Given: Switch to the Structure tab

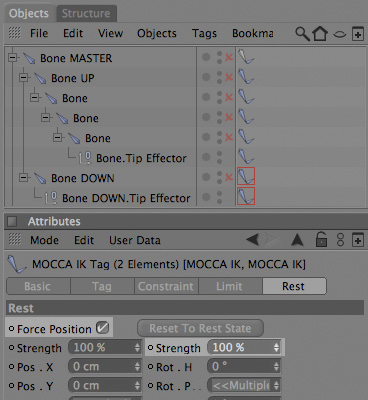Looking at the screenshot, I should point(86,13).
